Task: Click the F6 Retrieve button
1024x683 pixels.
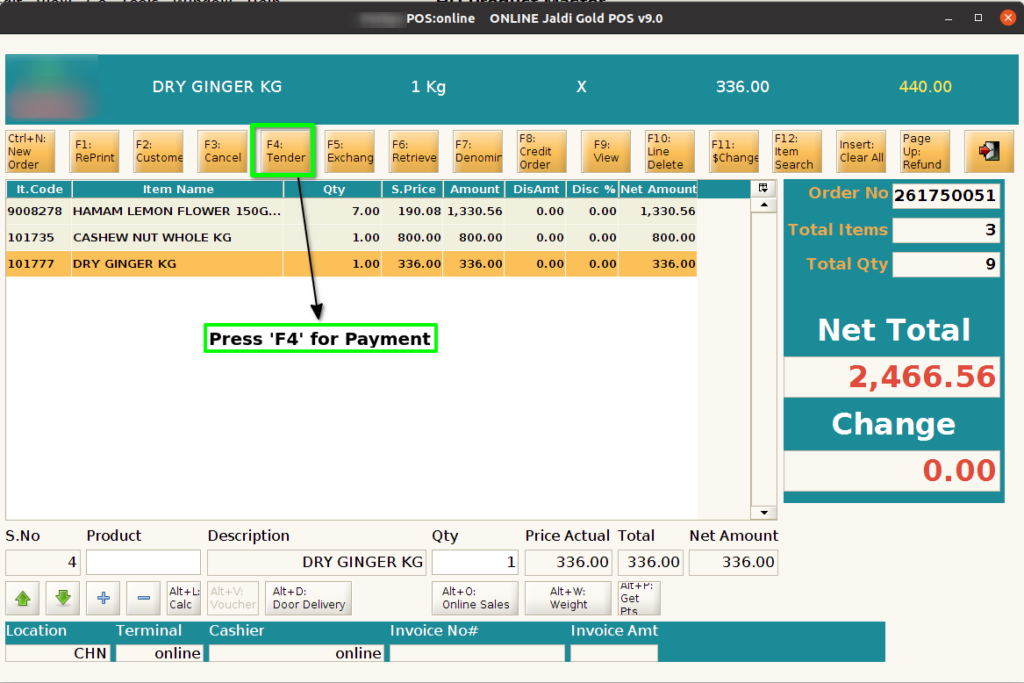Action: tap(414, 151)
